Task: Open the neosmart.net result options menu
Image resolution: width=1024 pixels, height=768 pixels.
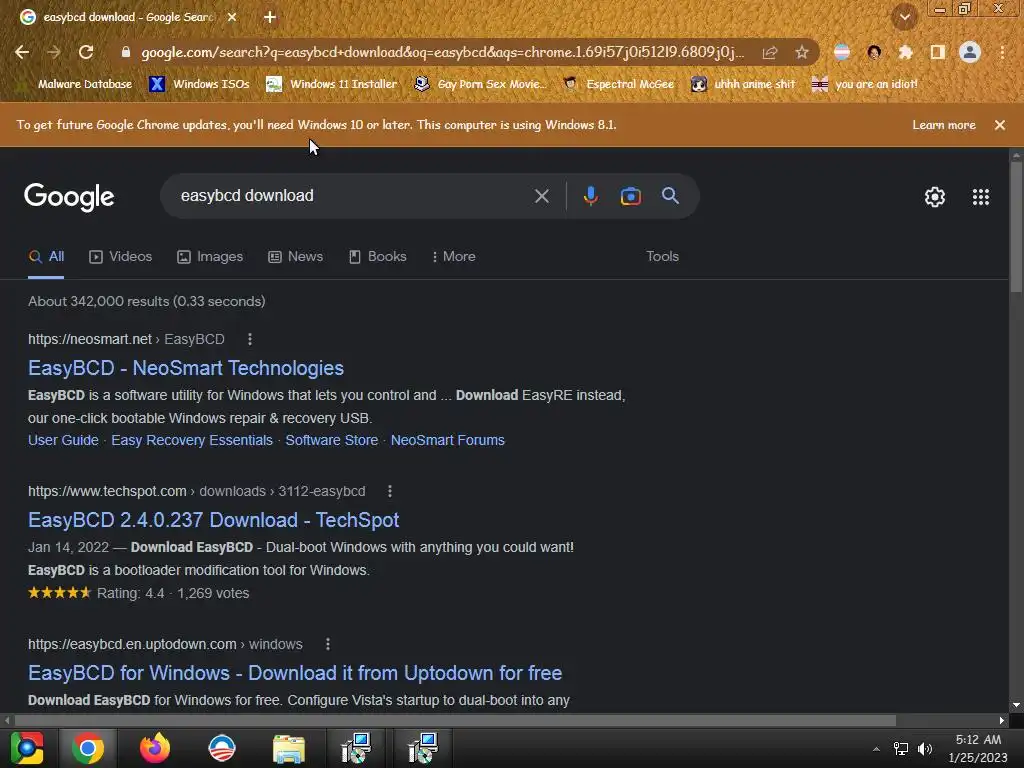Action: point(249,339)
